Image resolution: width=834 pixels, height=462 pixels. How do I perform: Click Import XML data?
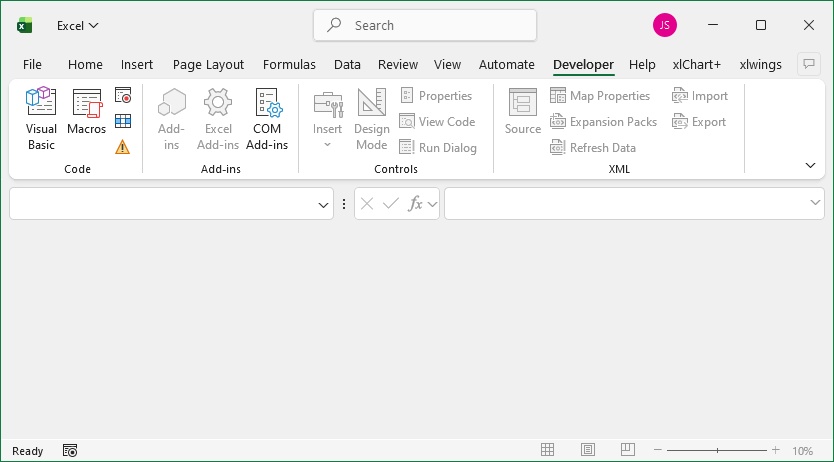point(700,96)
